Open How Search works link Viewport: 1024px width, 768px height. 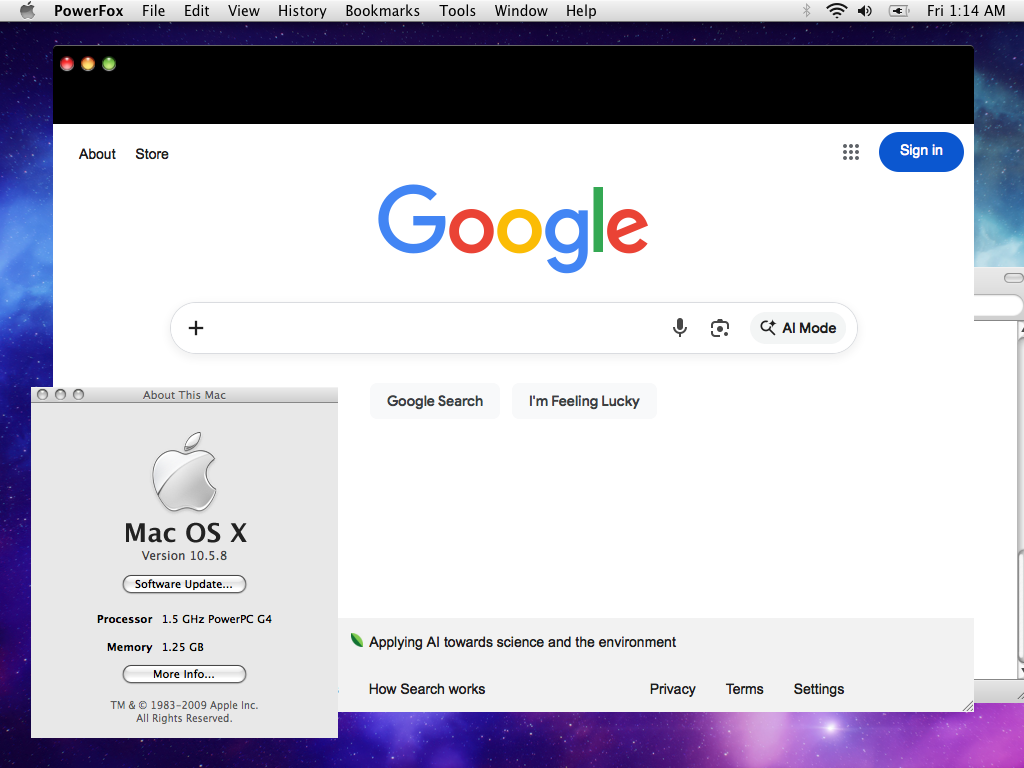(426, 689)
